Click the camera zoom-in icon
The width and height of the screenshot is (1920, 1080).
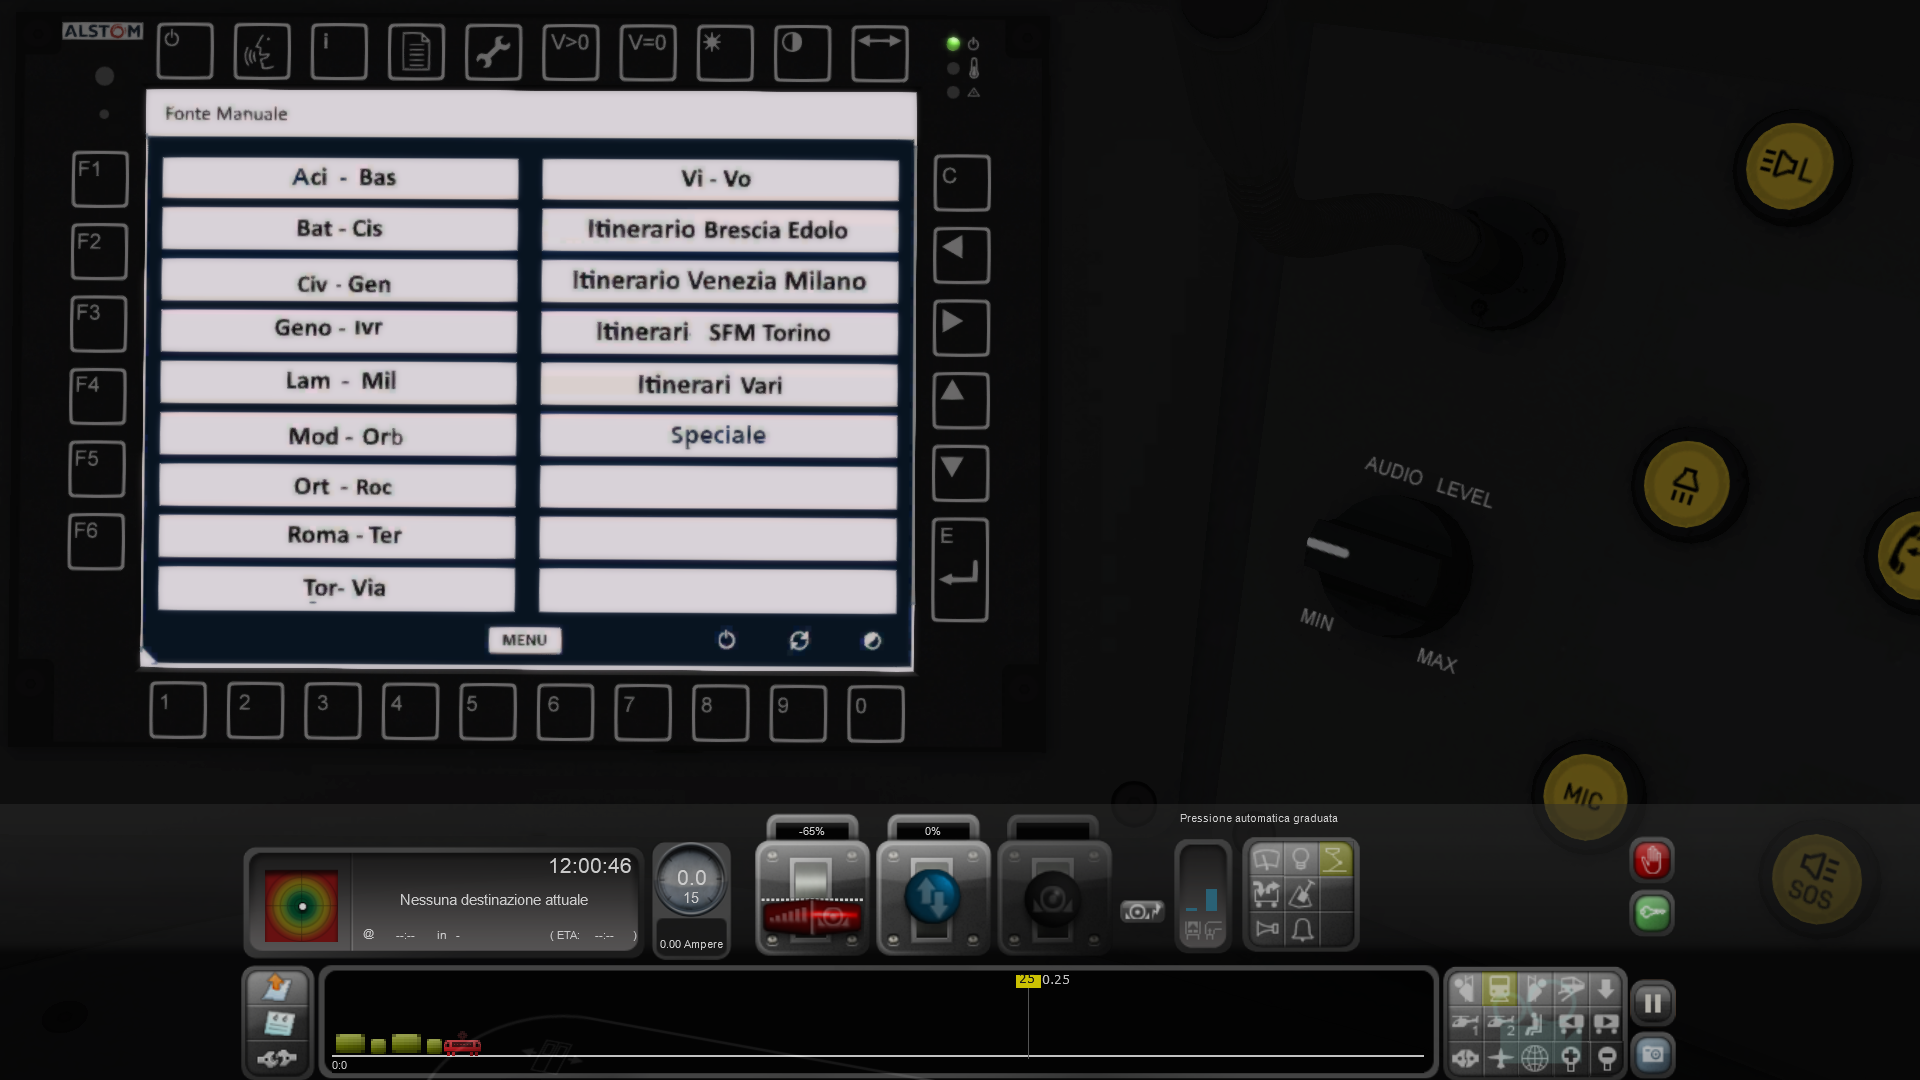click(1571, 1057)
